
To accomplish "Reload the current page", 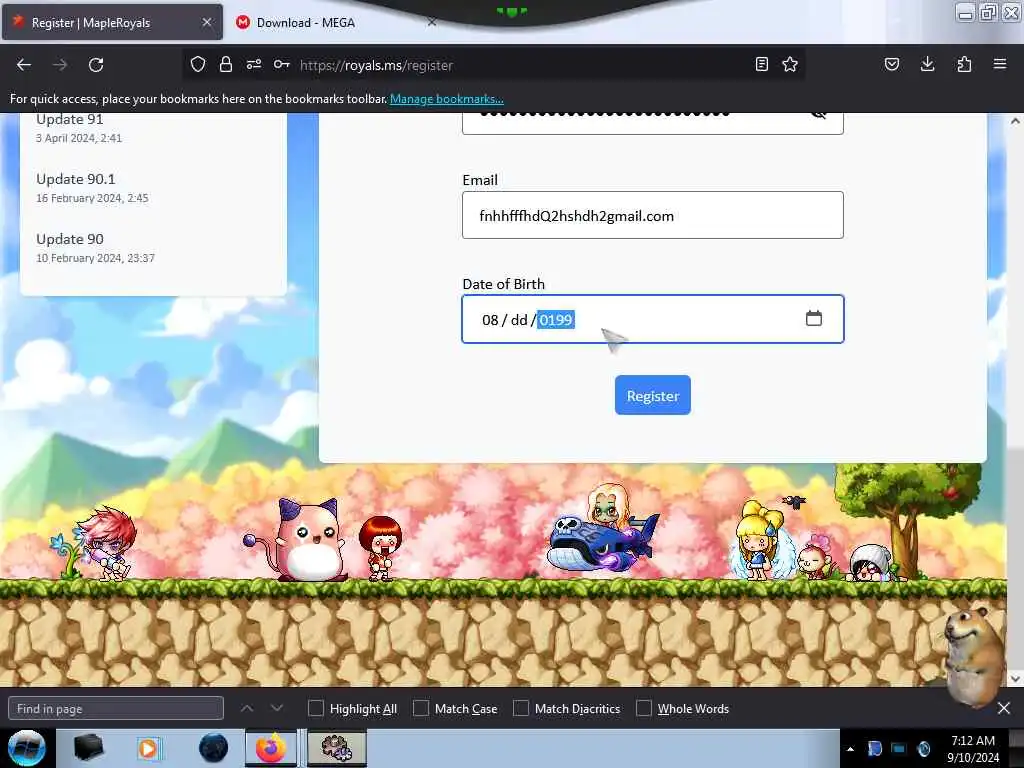I will tap(96, 65).
